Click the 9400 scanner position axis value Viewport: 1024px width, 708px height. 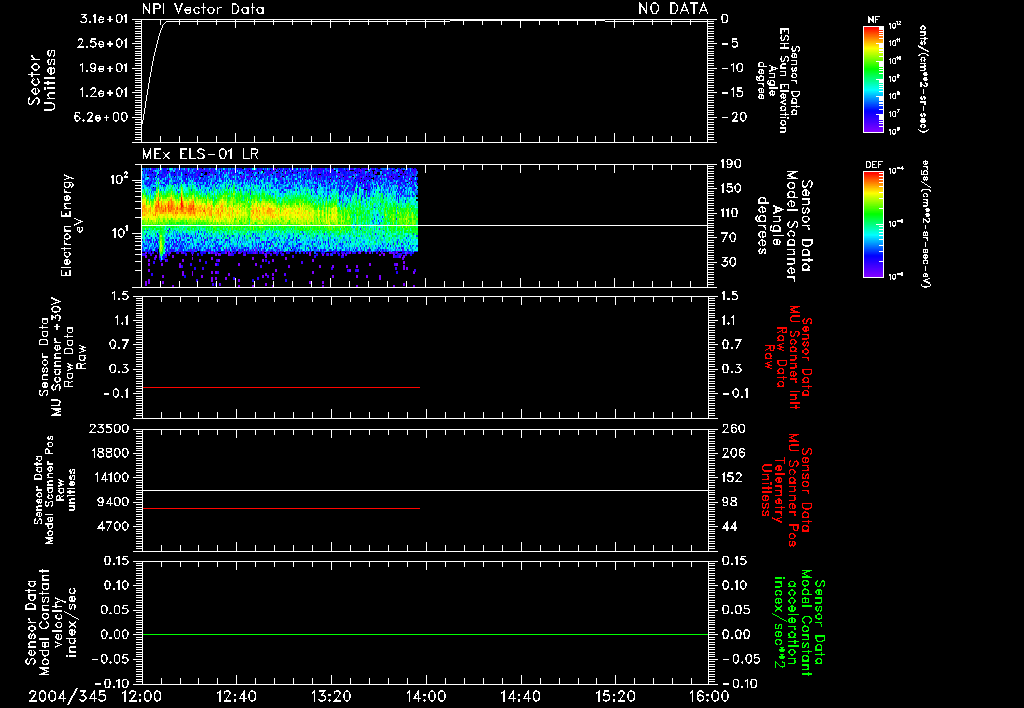pos(112,502)
